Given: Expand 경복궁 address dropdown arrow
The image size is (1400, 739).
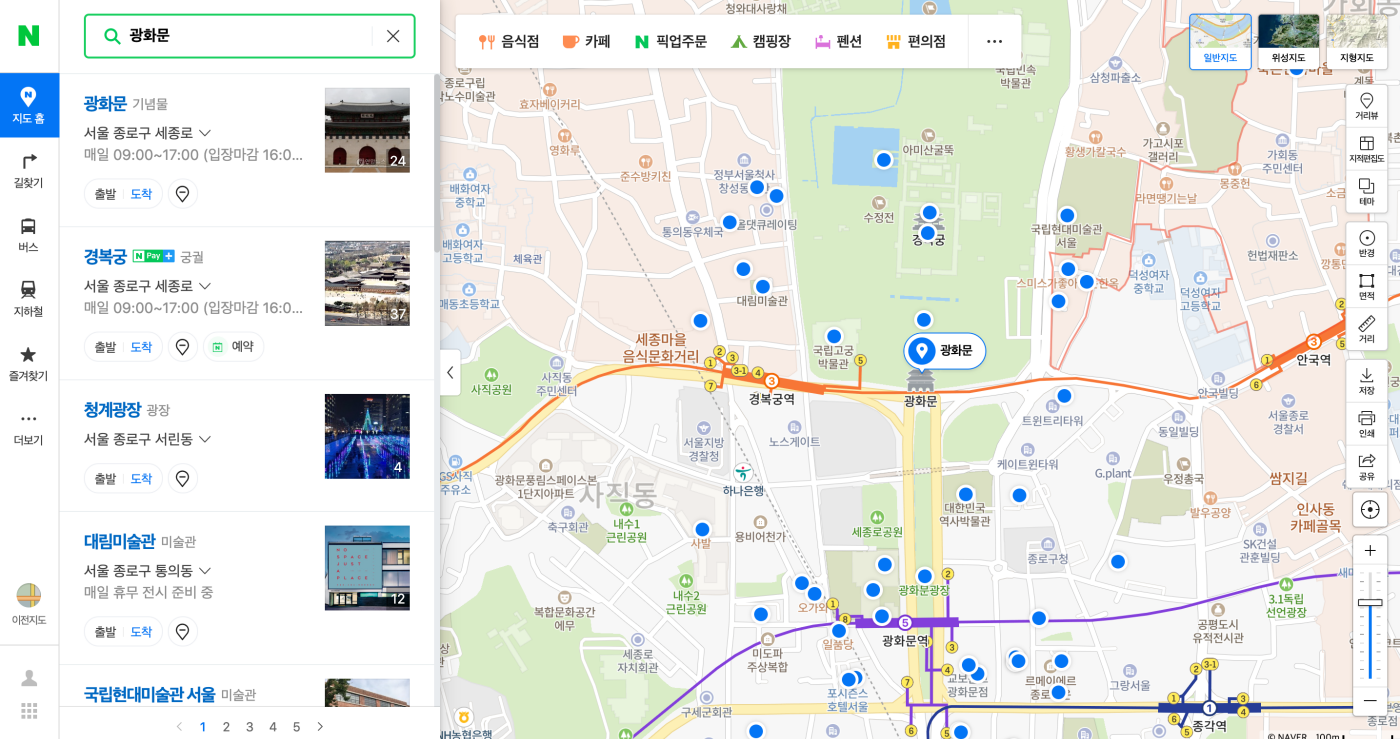Looking at the screenshot, I should 205,286.
